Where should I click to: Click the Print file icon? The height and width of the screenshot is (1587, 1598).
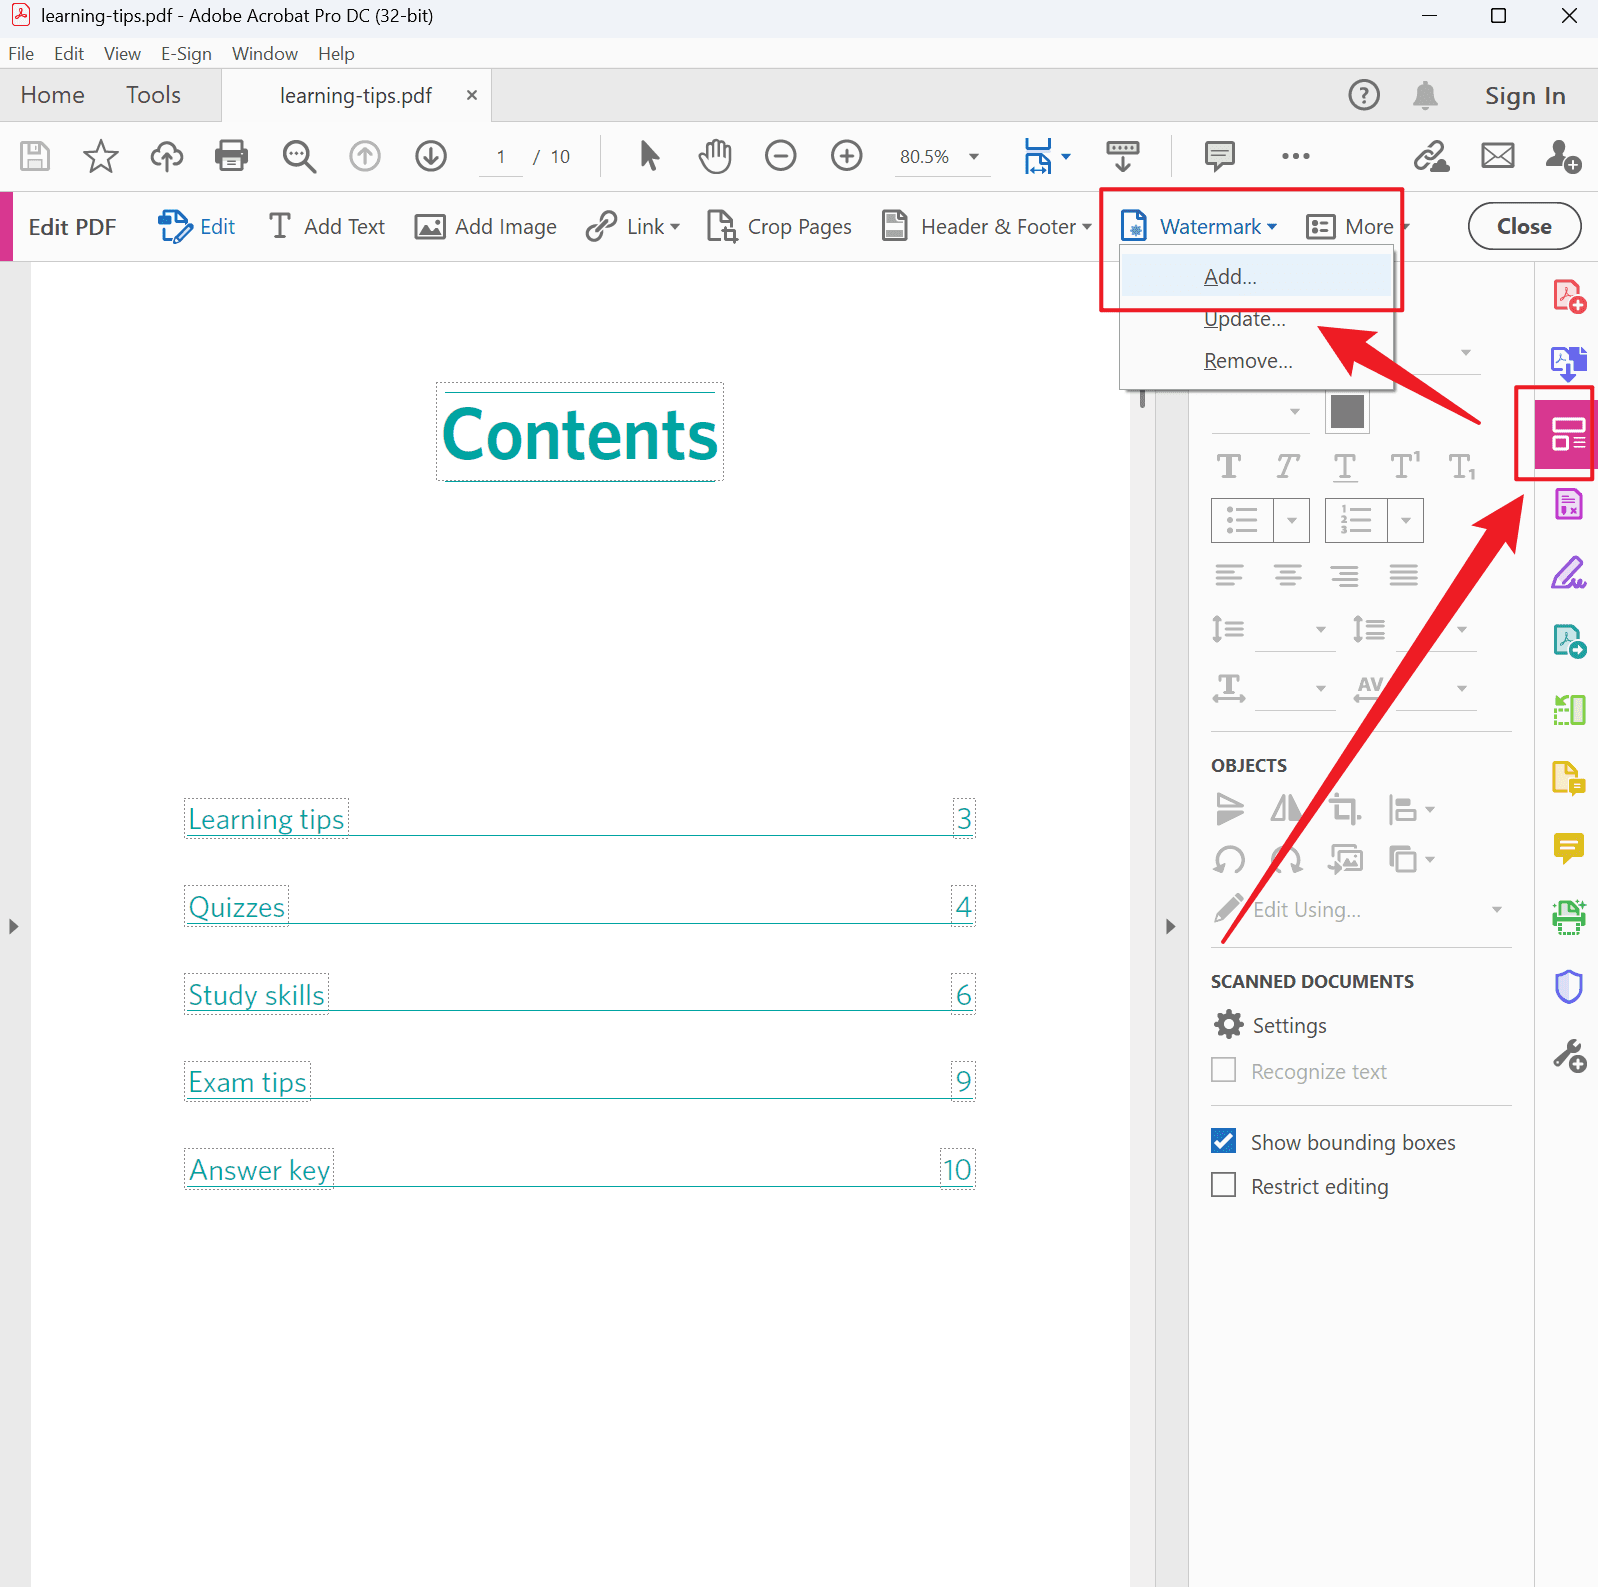[231, 156]
